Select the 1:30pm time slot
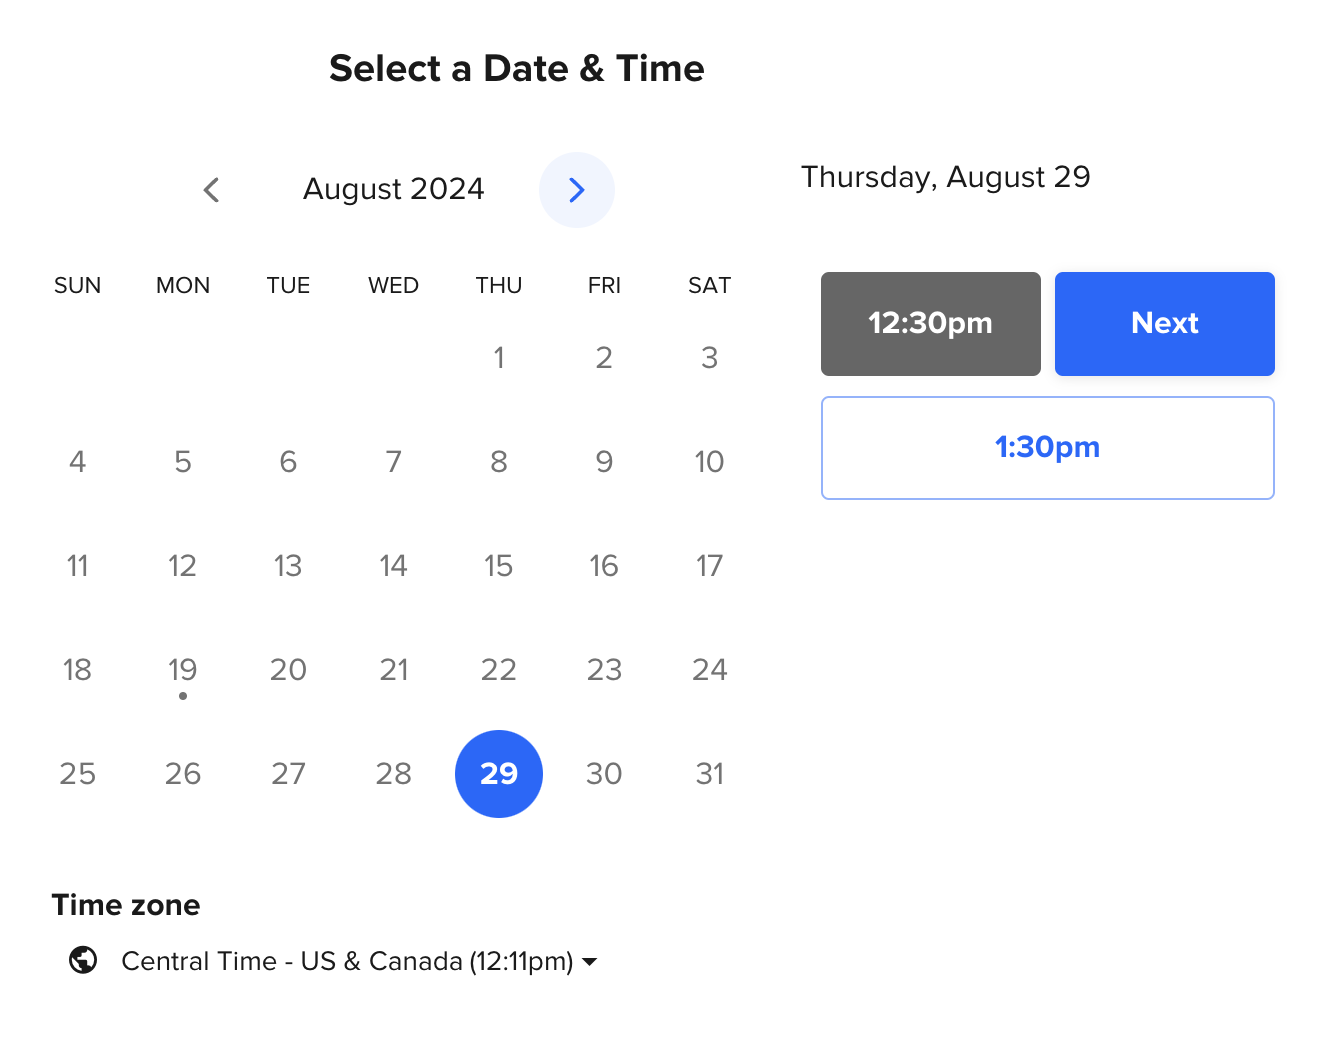Screen dimensions: 1332x1064 click(1047, 448)
